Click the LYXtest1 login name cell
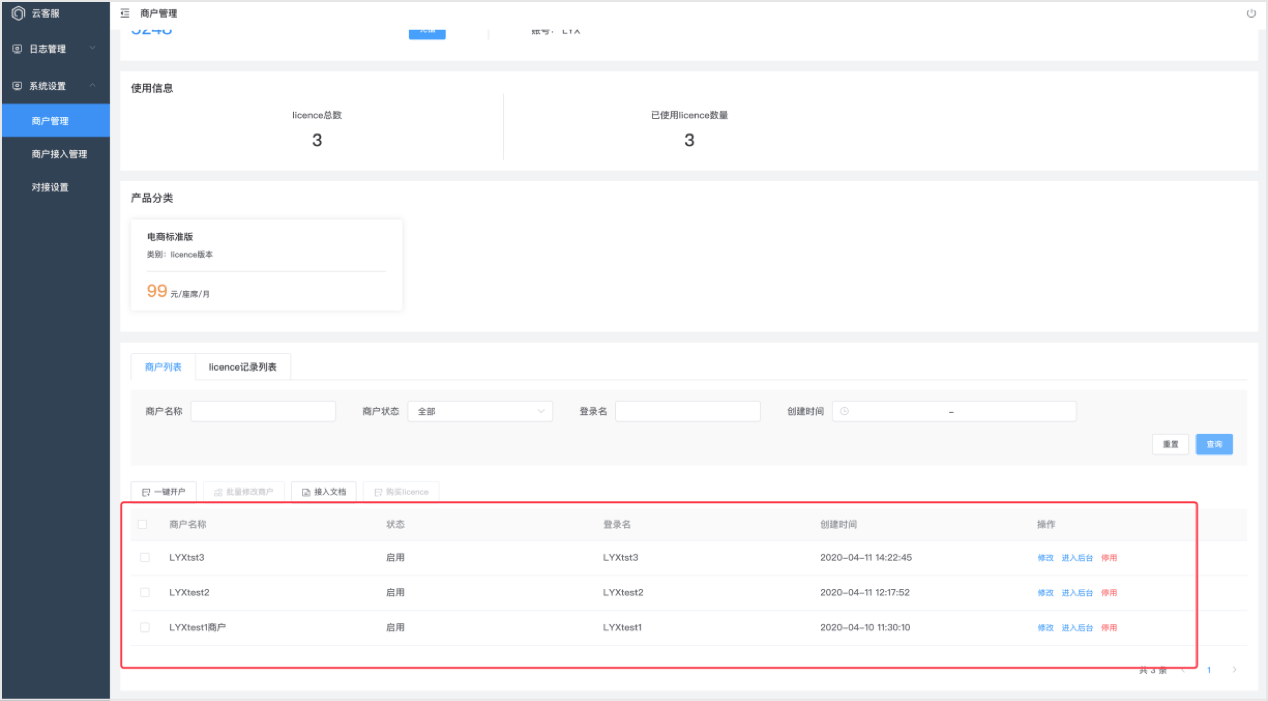This screenshot has height=701, width=1268. point(622,628)
